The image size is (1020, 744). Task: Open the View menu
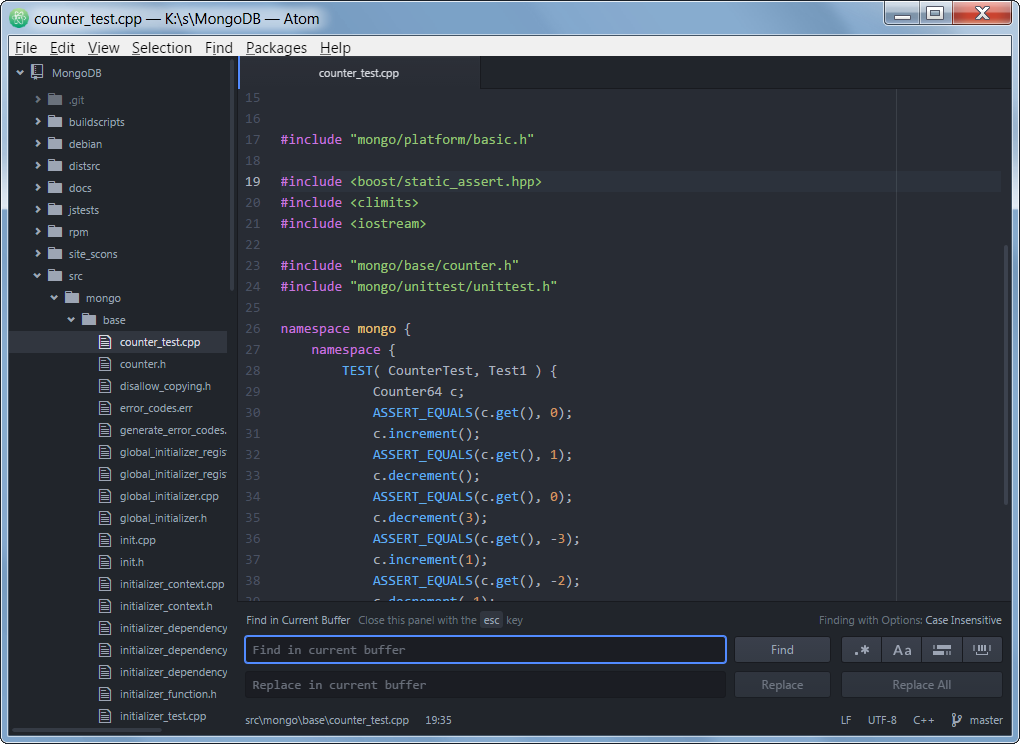click(103, 47)
